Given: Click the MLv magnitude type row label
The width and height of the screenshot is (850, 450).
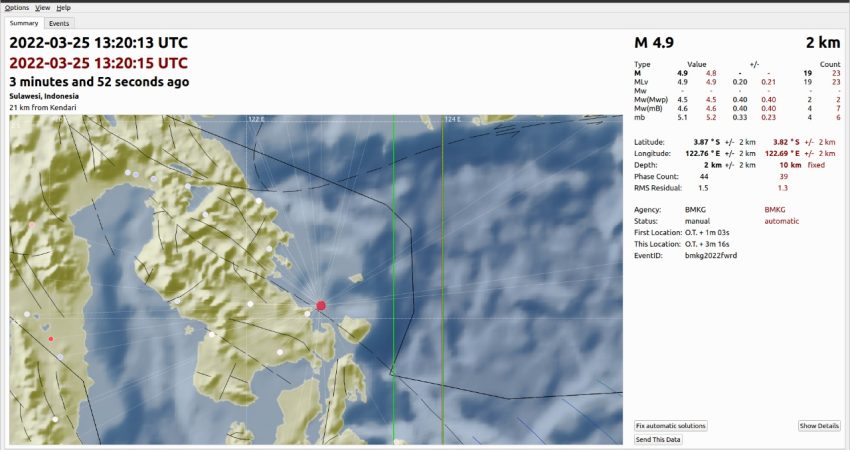Looking at the screenshot, I should coord(641,82).
